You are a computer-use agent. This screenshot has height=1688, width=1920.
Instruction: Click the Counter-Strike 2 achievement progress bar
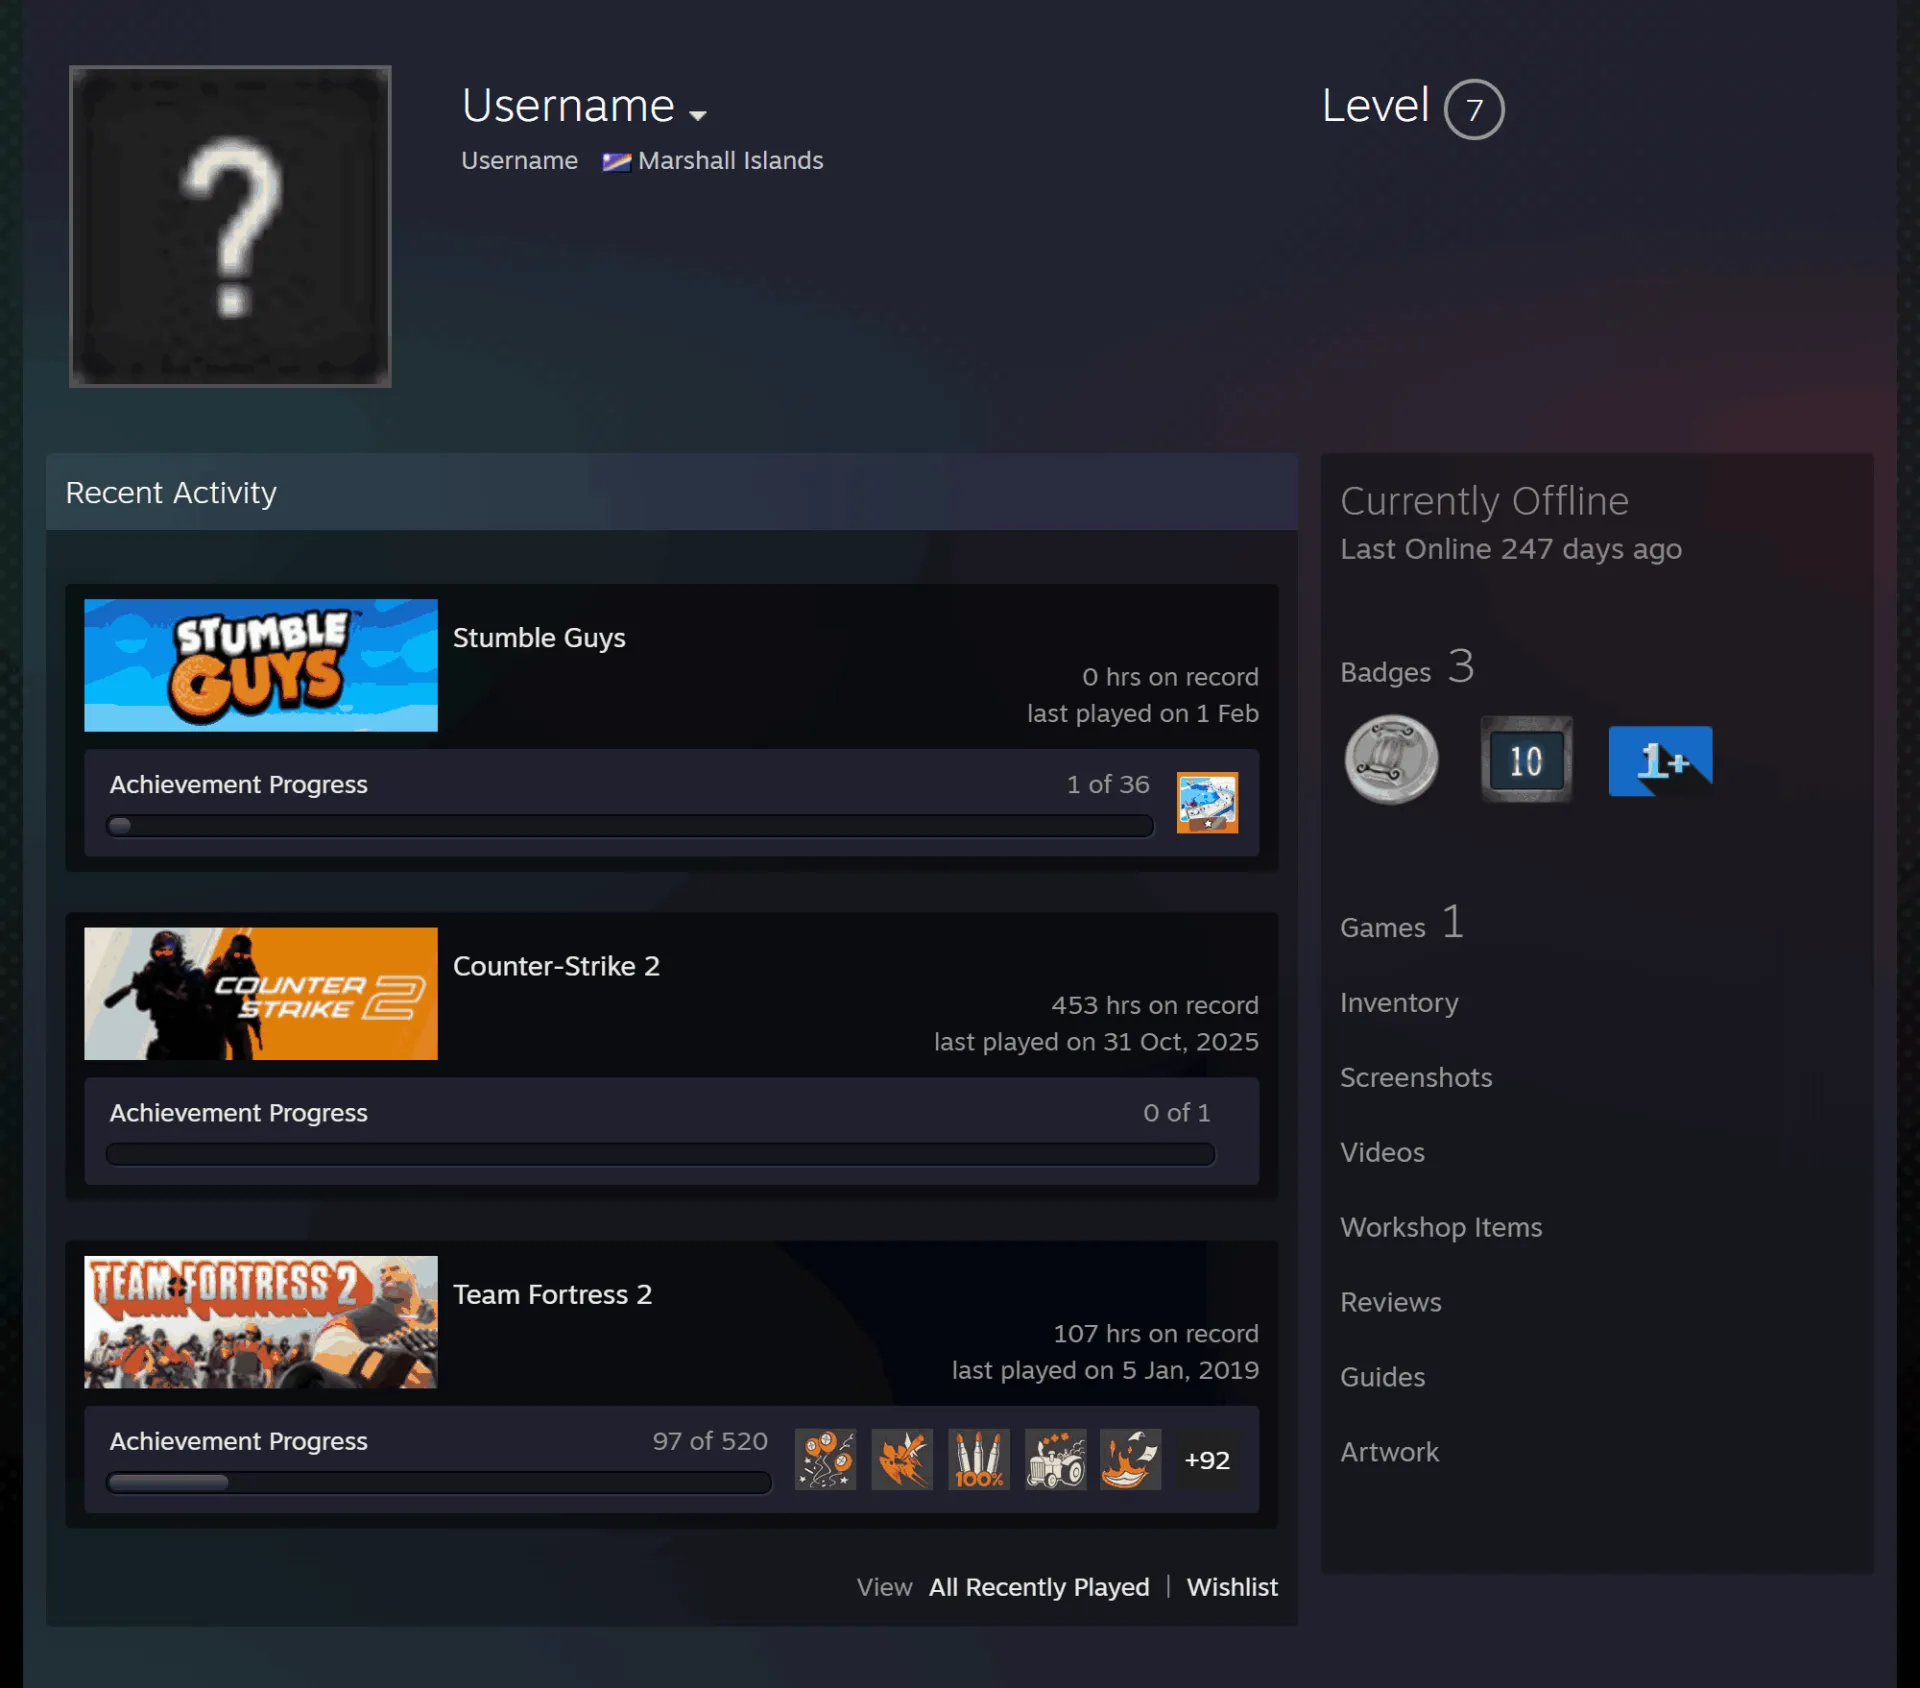pos(660,1154)
